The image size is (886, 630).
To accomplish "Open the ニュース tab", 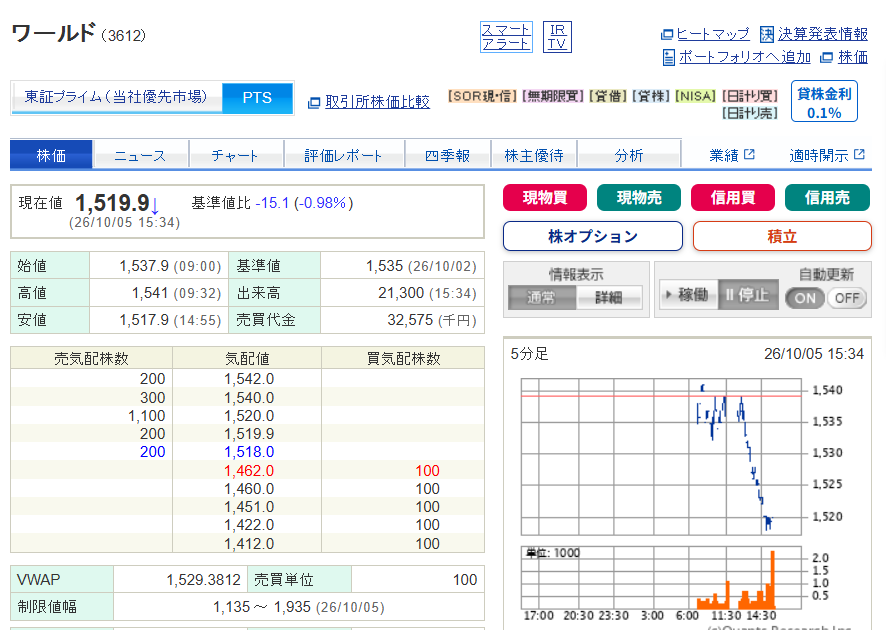I will coord(140,155).
